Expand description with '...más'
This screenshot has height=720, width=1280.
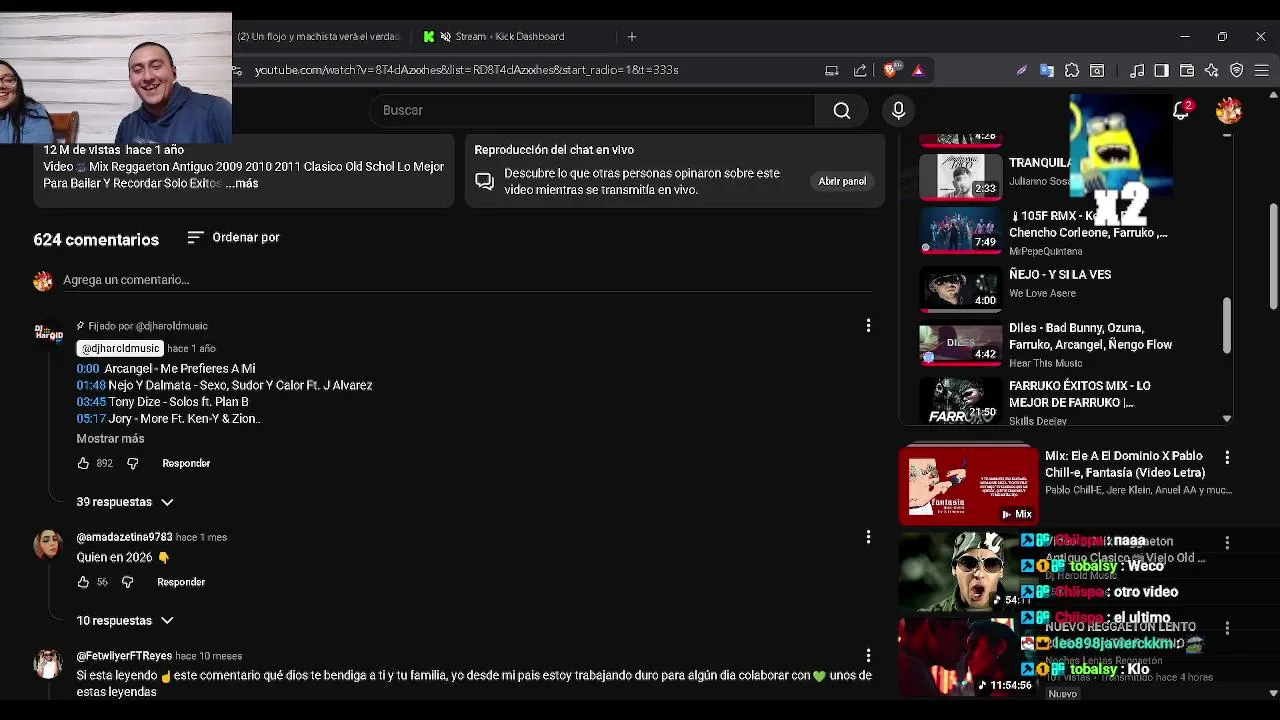pos(242,184)
